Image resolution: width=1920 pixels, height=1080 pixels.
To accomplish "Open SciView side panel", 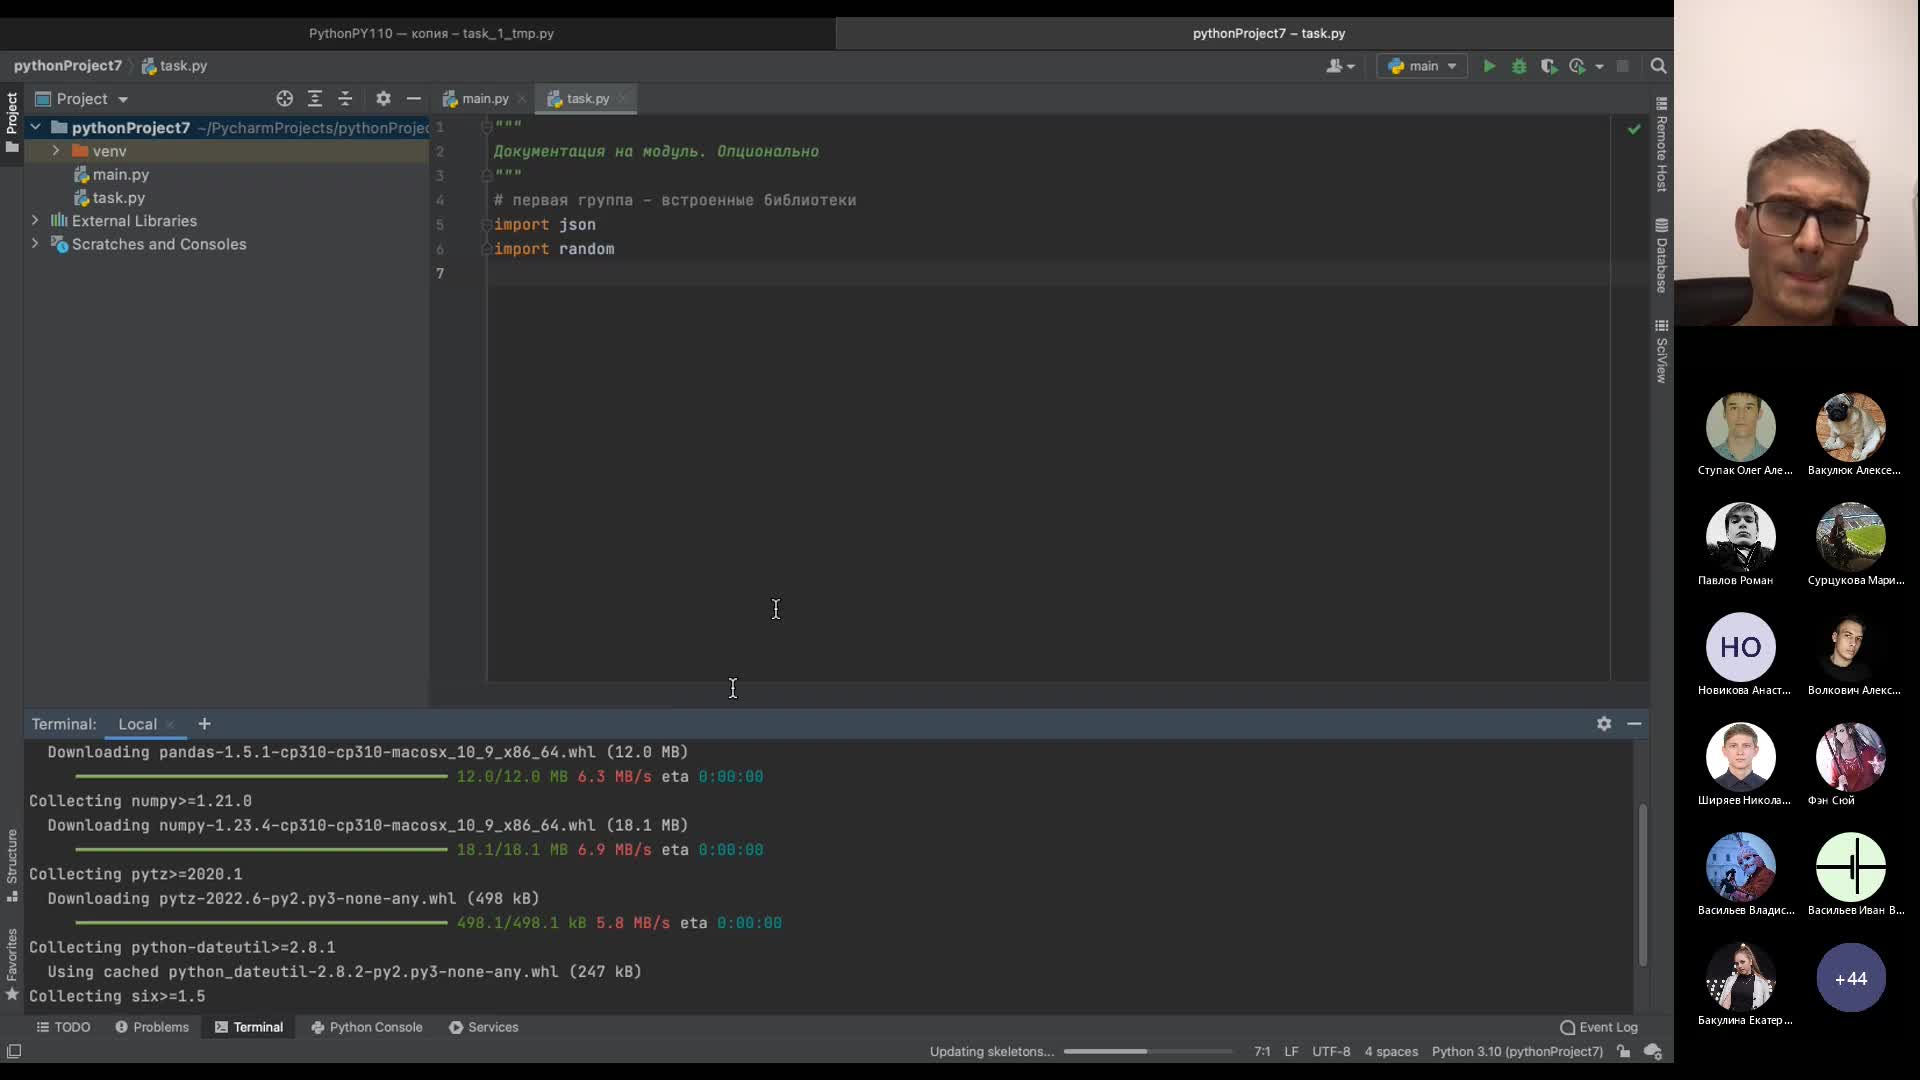I will [1661, 352].
